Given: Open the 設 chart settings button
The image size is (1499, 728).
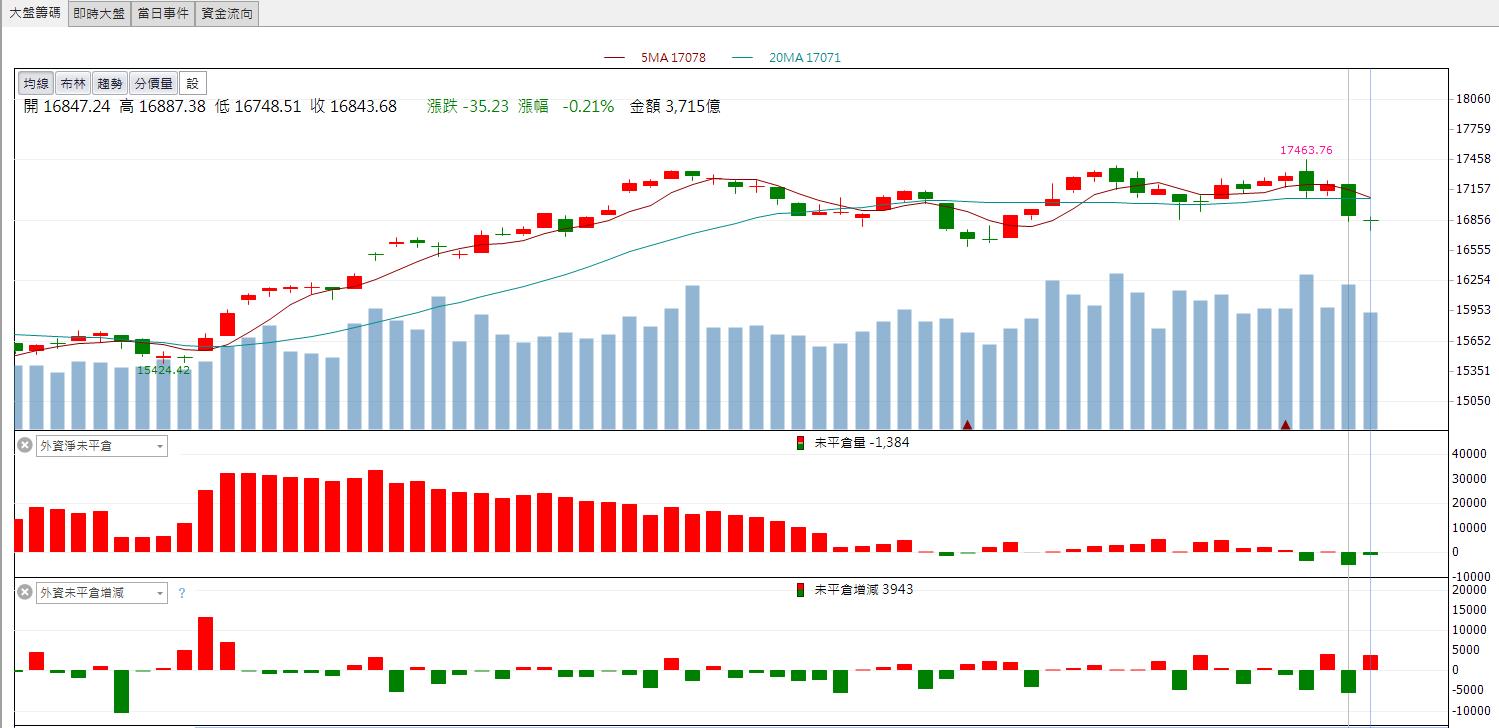Looking at the screenshot, I should tap(193, 84).
